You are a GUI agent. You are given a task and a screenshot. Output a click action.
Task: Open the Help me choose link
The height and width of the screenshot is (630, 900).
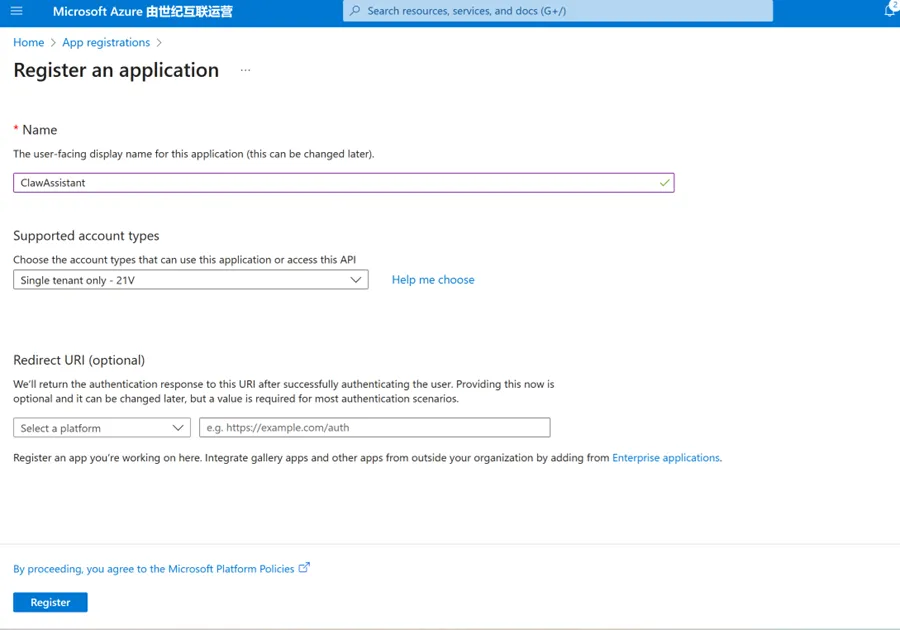click(433, 279)
